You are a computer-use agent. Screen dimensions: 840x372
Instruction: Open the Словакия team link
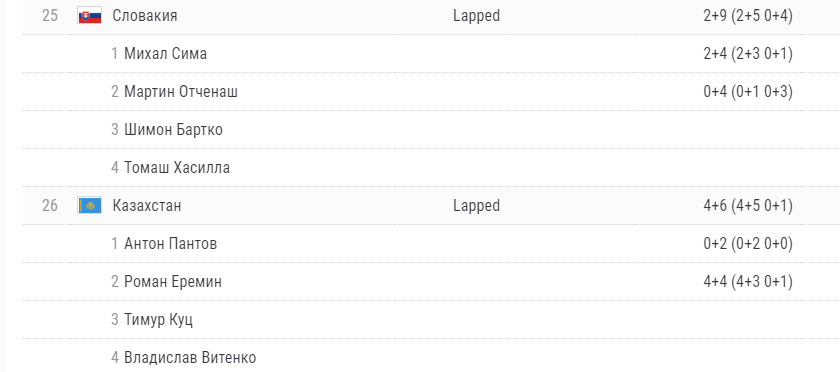point(145,16)
